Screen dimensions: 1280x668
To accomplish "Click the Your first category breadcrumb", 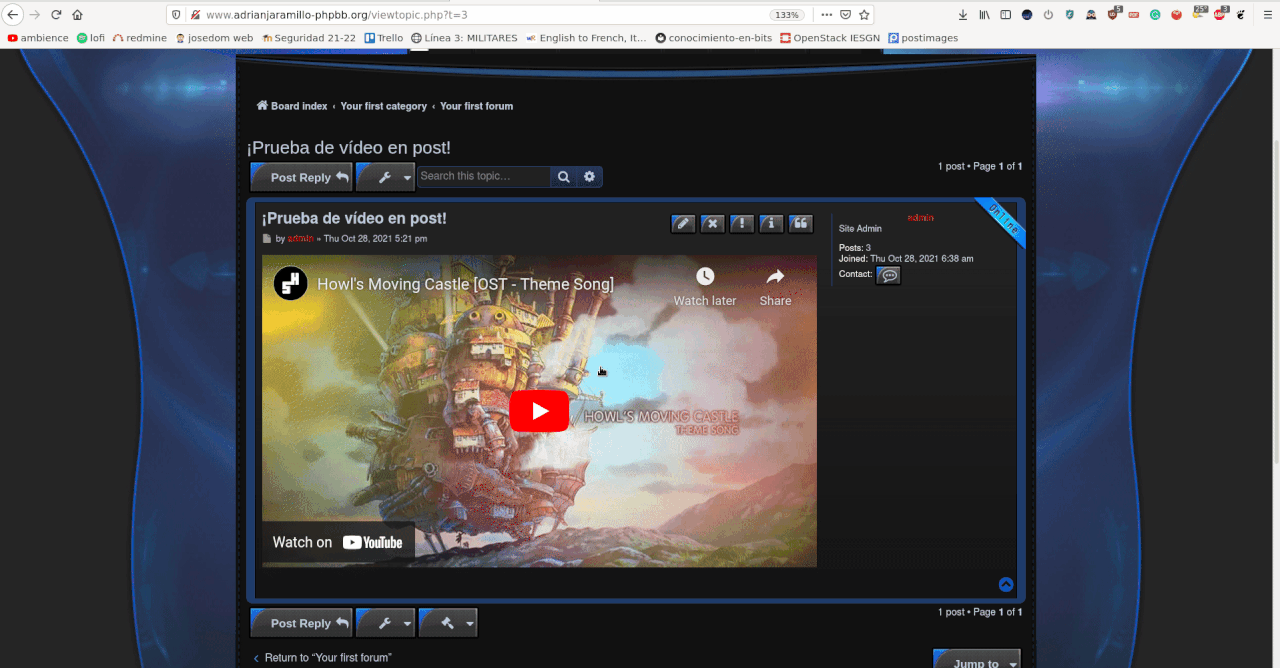I will (x=383, y=106).
